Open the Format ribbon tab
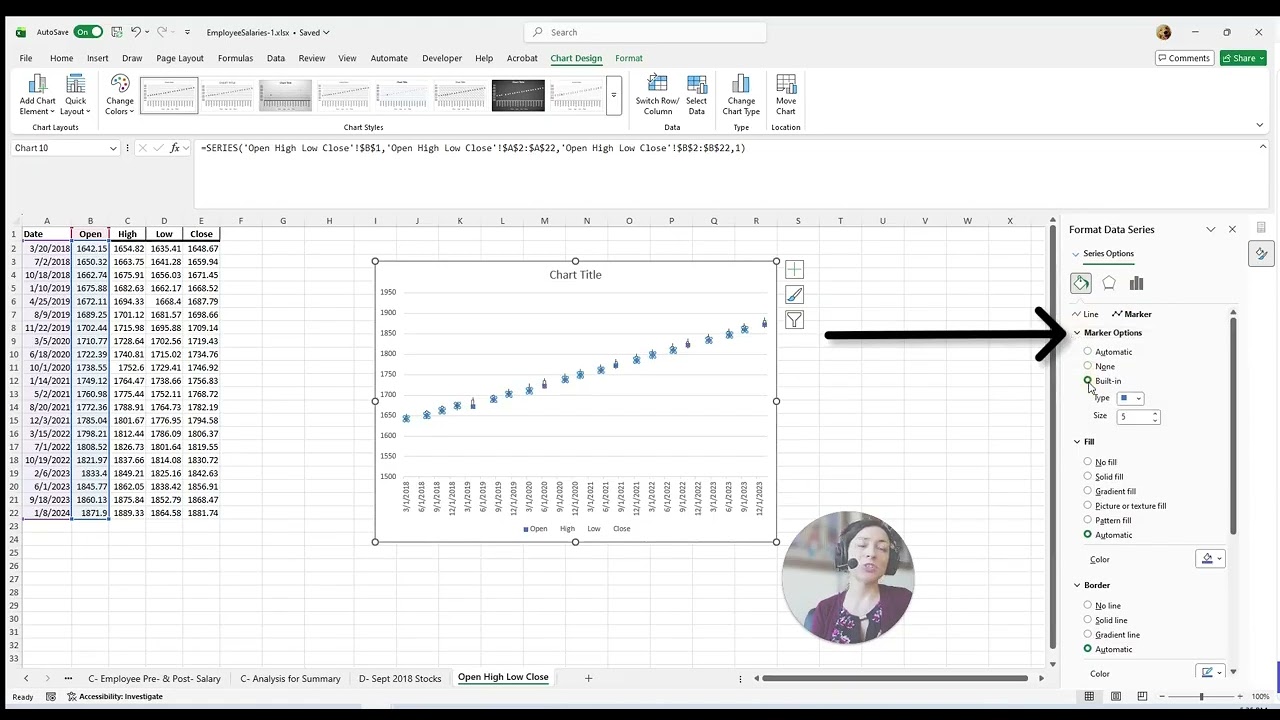The height and width of the screenshot is (720, 1280). coord(629,58)
